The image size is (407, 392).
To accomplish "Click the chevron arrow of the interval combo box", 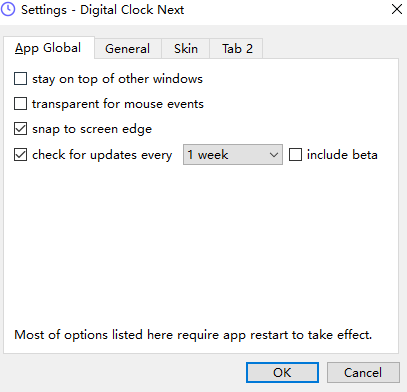I will coord(274,155).
